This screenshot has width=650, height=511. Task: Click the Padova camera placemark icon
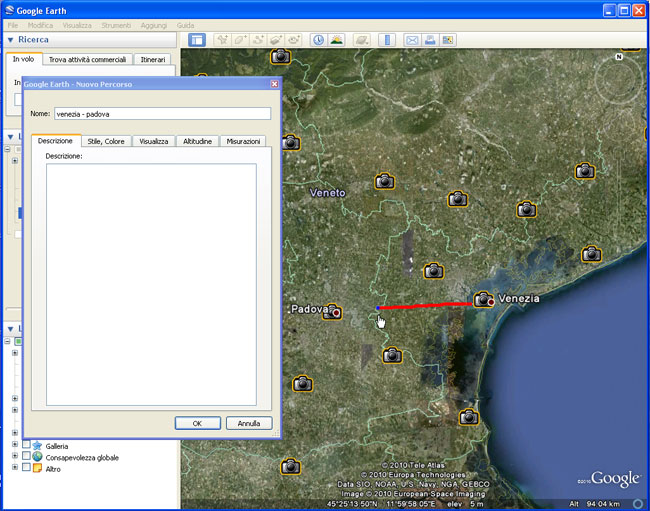332,311
